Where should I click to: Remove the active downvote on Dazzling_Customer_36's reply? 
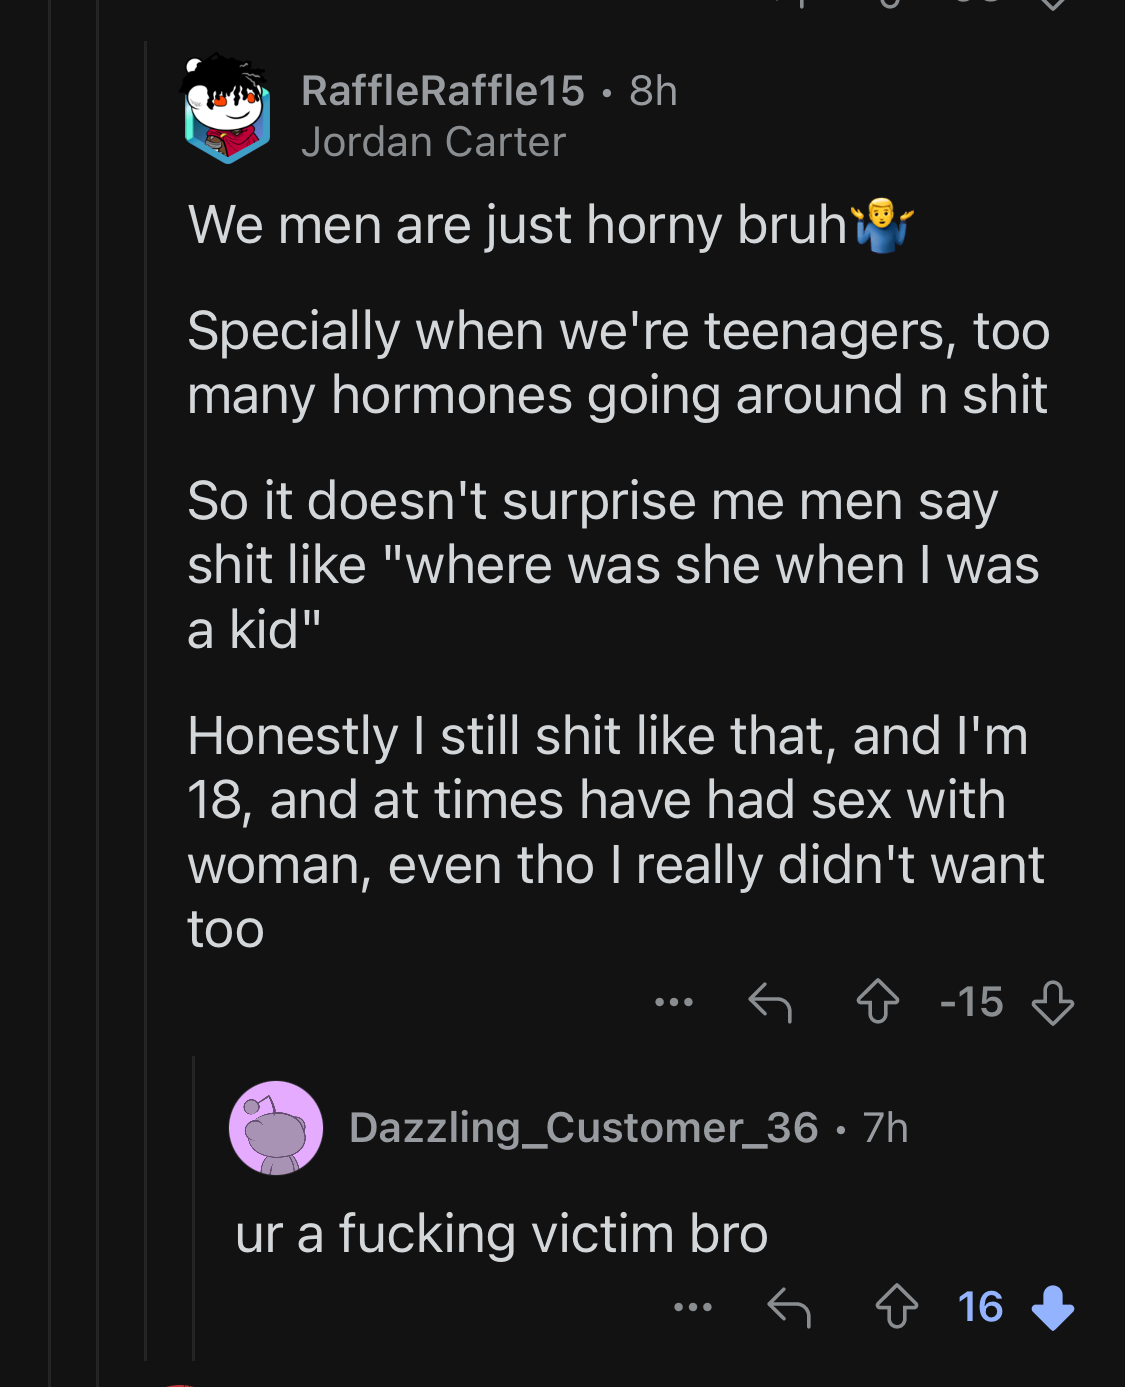point(1052,1307)
